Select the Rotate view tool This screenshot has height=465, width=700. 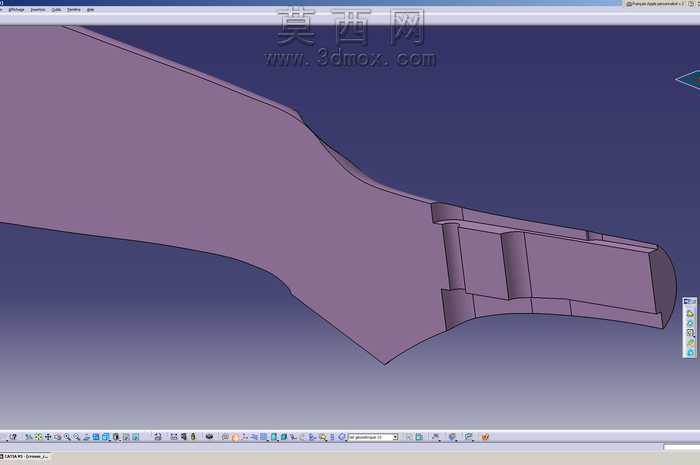coord(58,437)
